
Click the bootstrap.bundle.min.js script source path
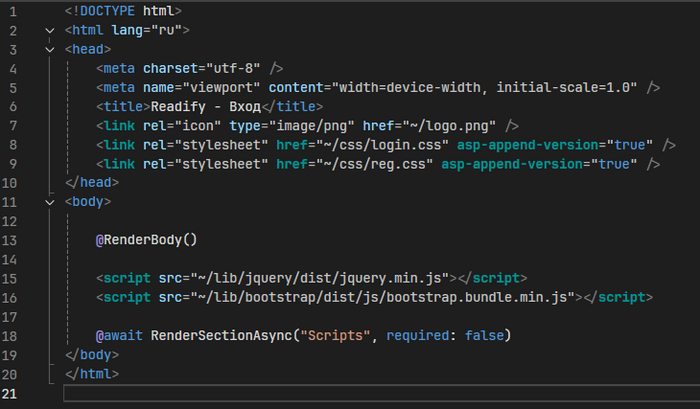[x=378, y=297]
